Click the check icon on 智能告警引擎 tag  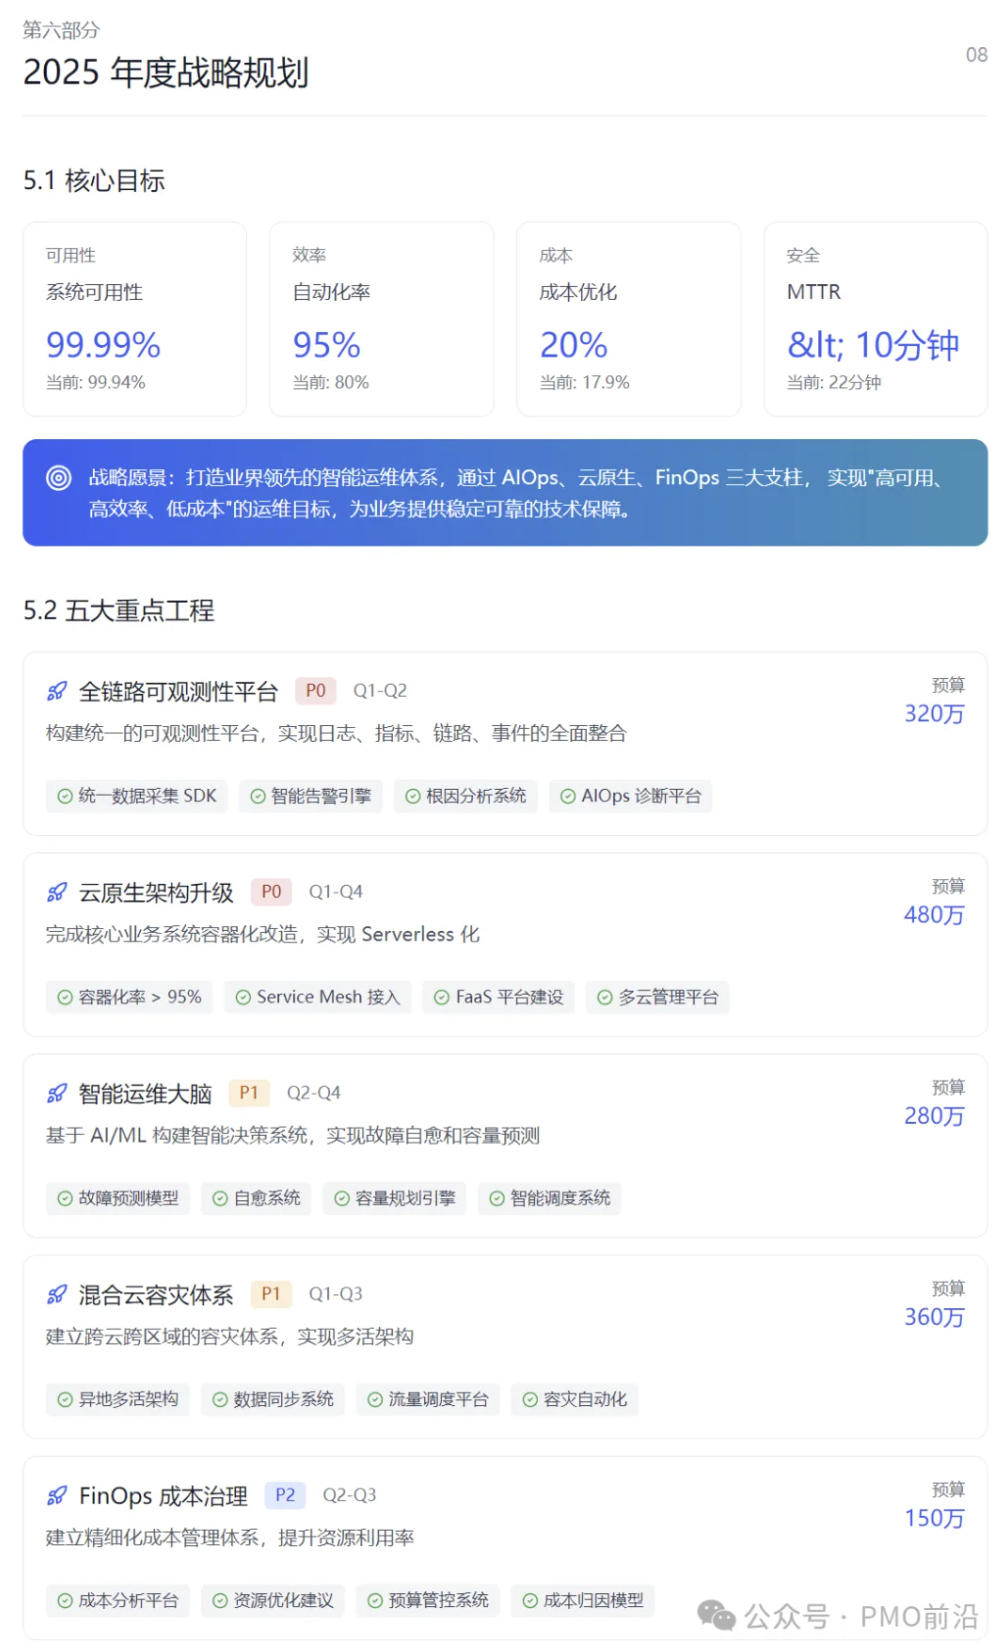[258, 796]
